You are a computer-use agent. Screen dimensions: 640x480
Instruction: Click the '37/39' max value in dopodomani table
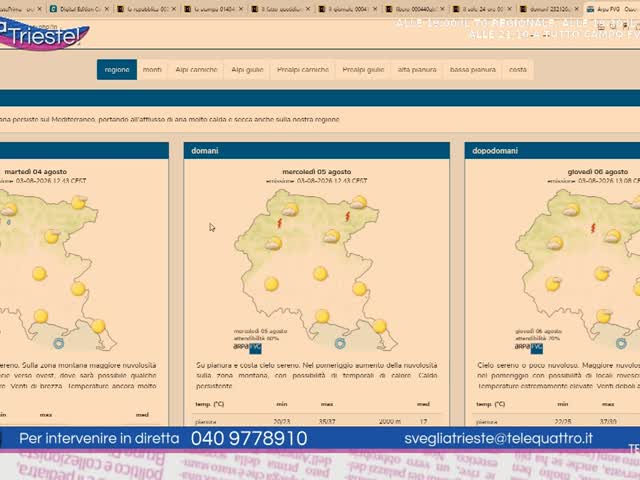pyautogui.click(x=608, y=421)
